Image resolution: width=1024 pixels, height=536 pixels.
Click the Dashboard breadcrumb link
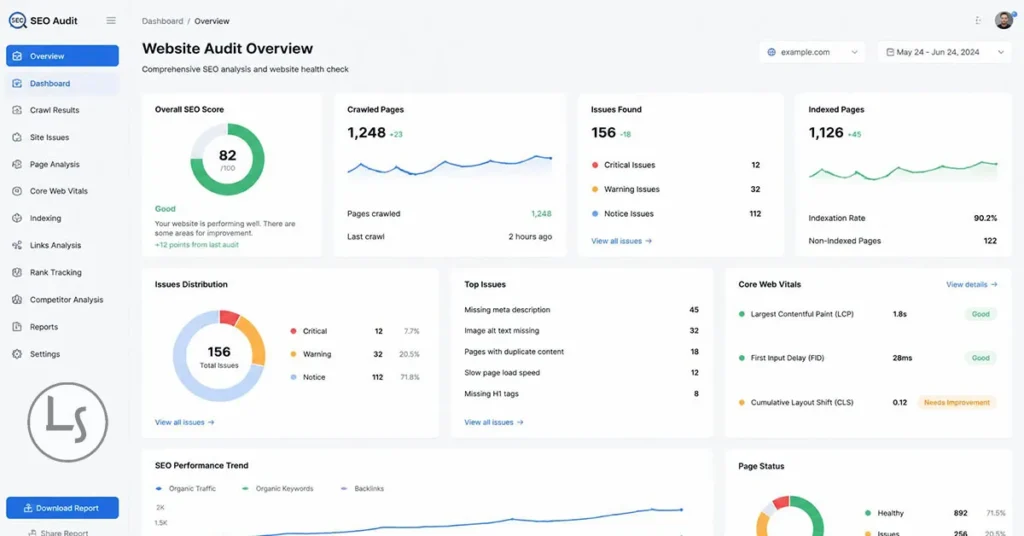[x=163, y=21]
